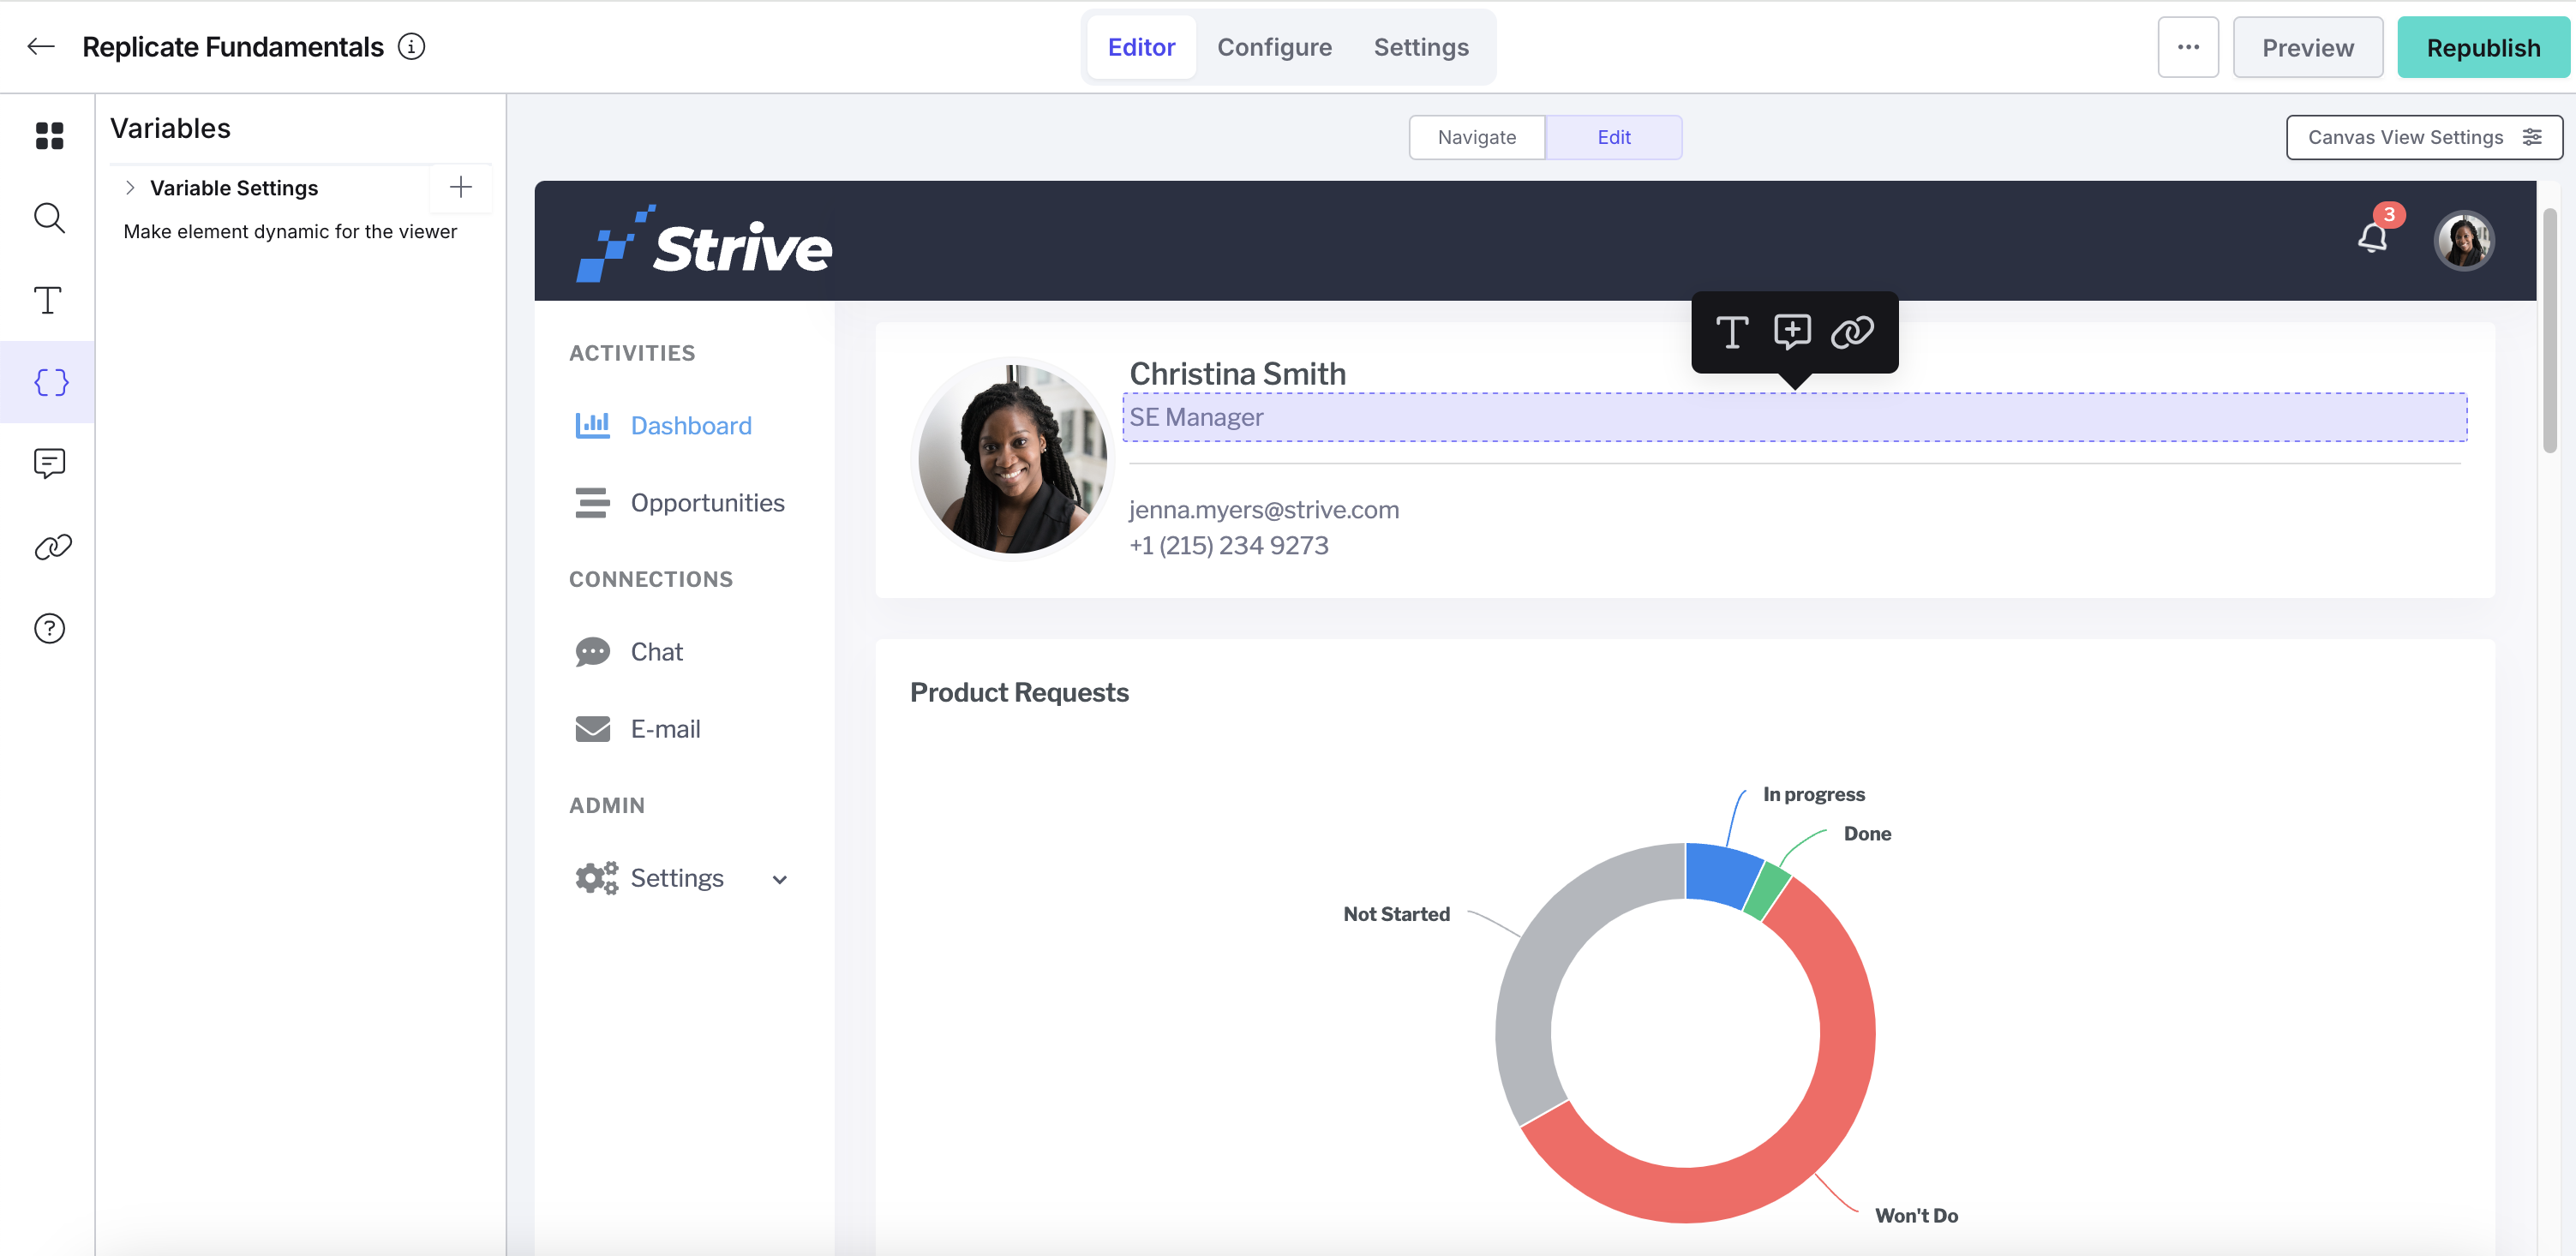Screen dimensions: 2576x1256
Task: Switch to the Configure tab
Action: click(1273, 47)
